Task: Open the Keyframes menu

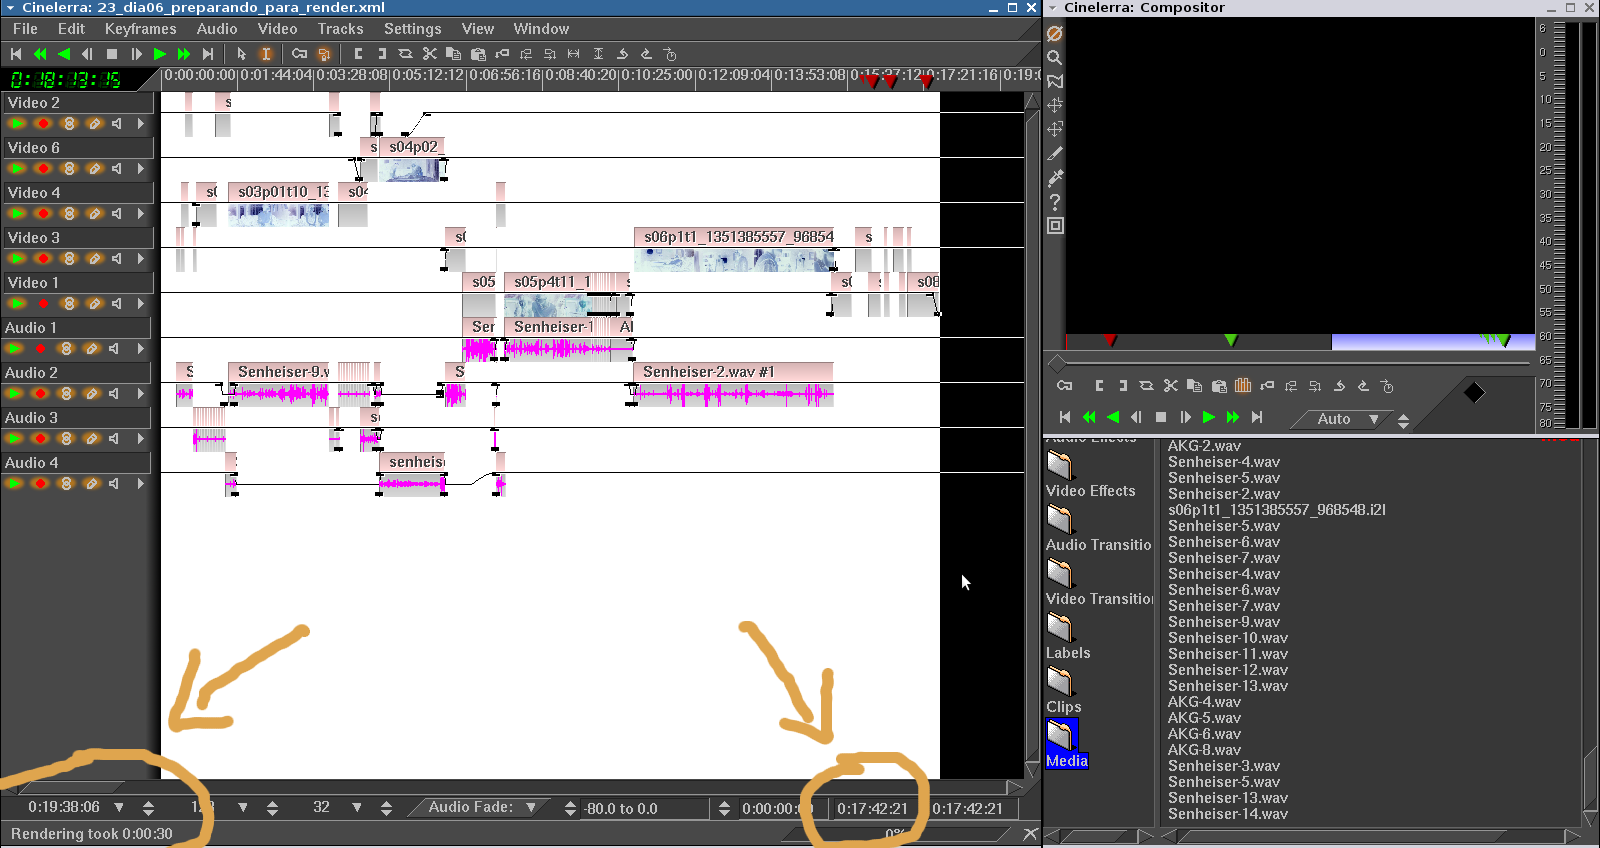Action: click(x=140, y=29)
